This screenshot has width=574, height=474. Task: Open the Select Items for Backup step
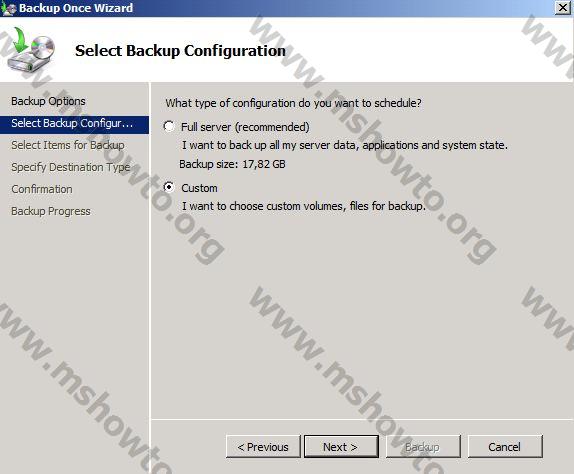click(68, 145)
